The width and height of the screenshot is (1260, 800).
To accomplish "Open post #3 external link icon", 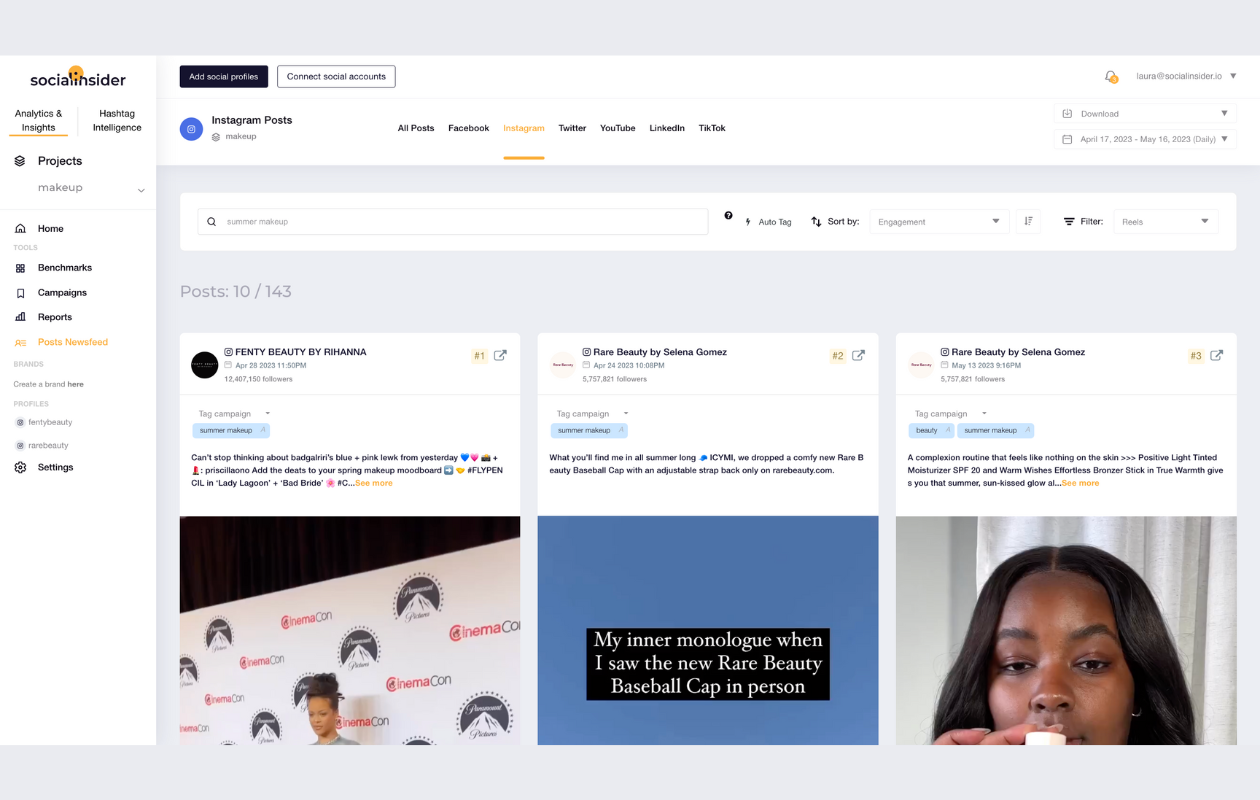I will click(x=1217, y=355).
